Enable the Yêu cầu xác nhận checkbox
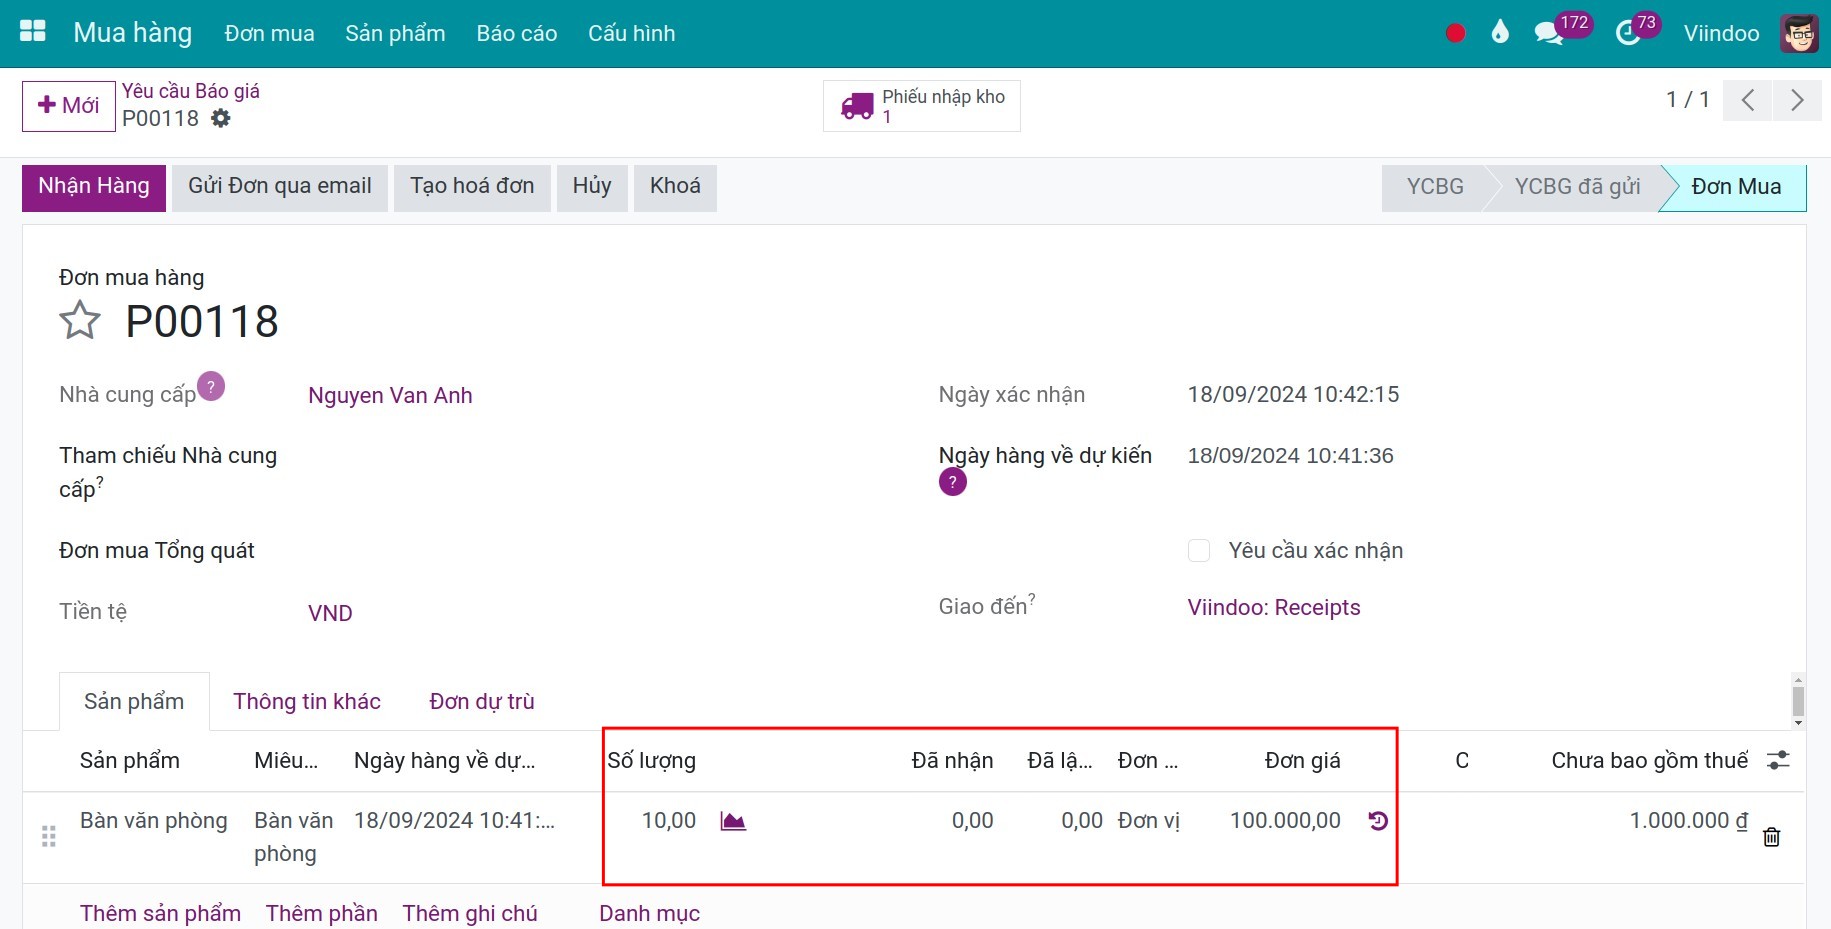1831x929 pixels. tap(1199, 551)
